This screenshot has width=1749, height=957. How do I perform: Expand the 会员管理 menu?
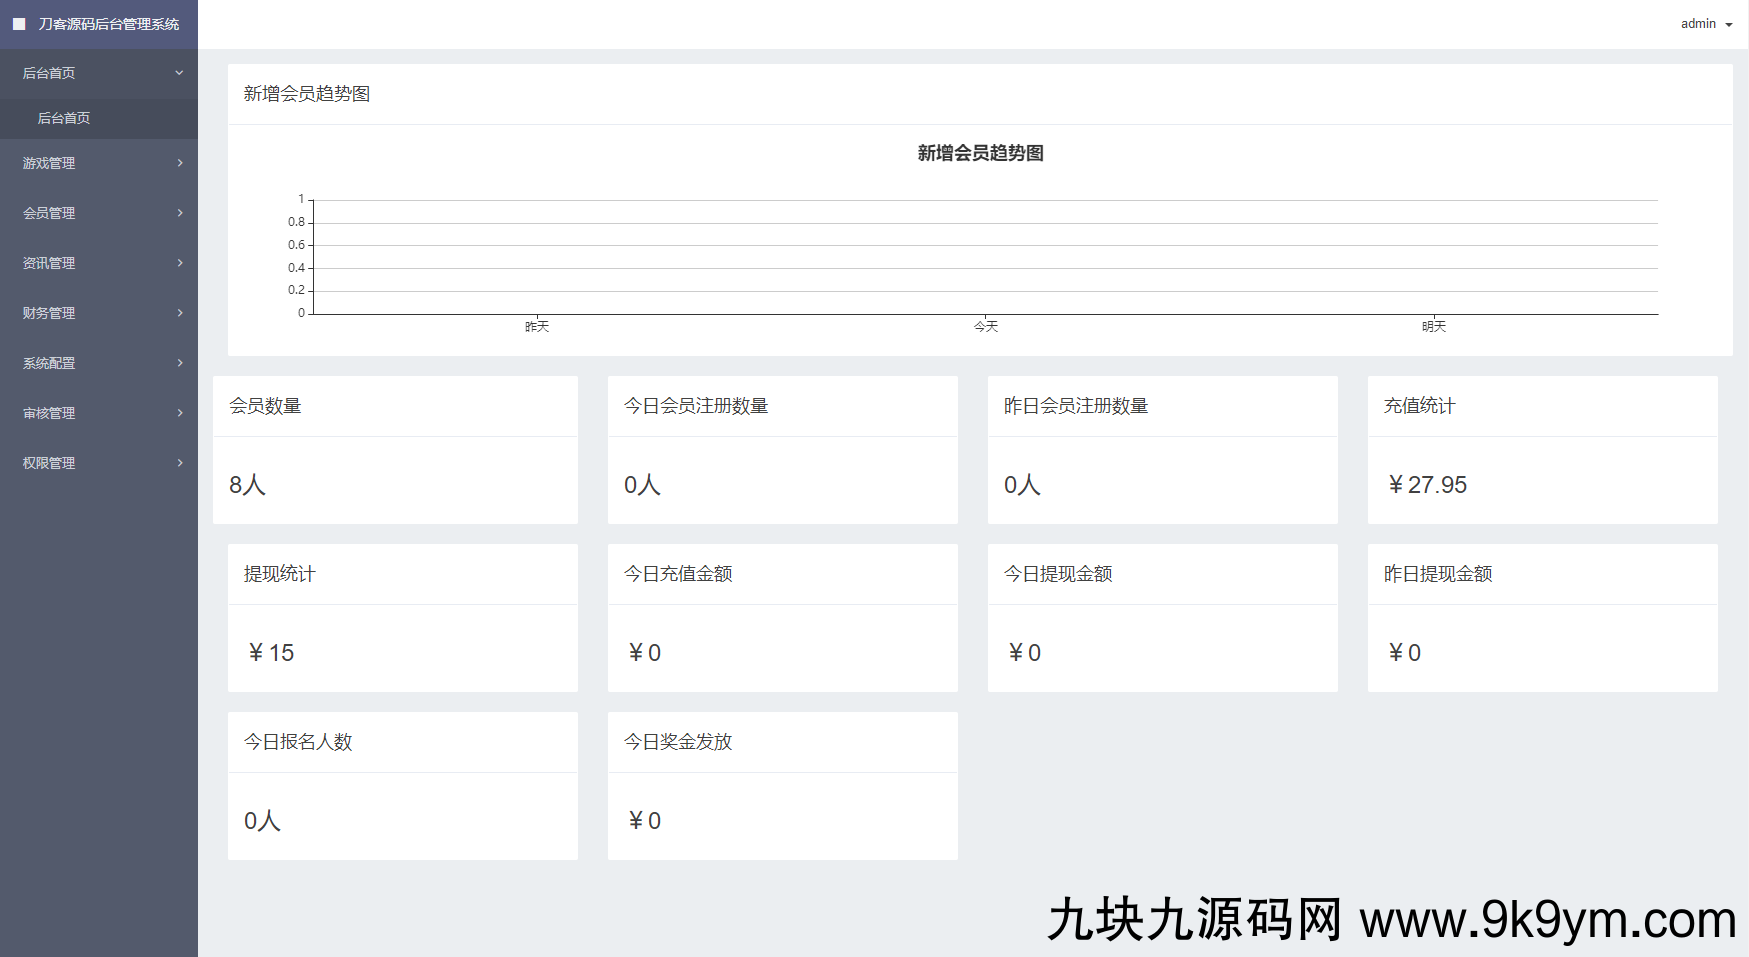coord(49,213)
